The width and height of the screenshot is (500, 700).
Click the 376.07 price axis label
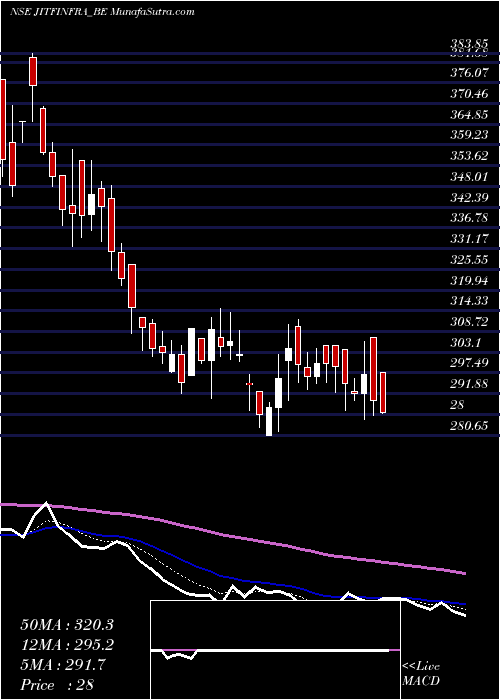pyautogui.click(x=469, y=73)
